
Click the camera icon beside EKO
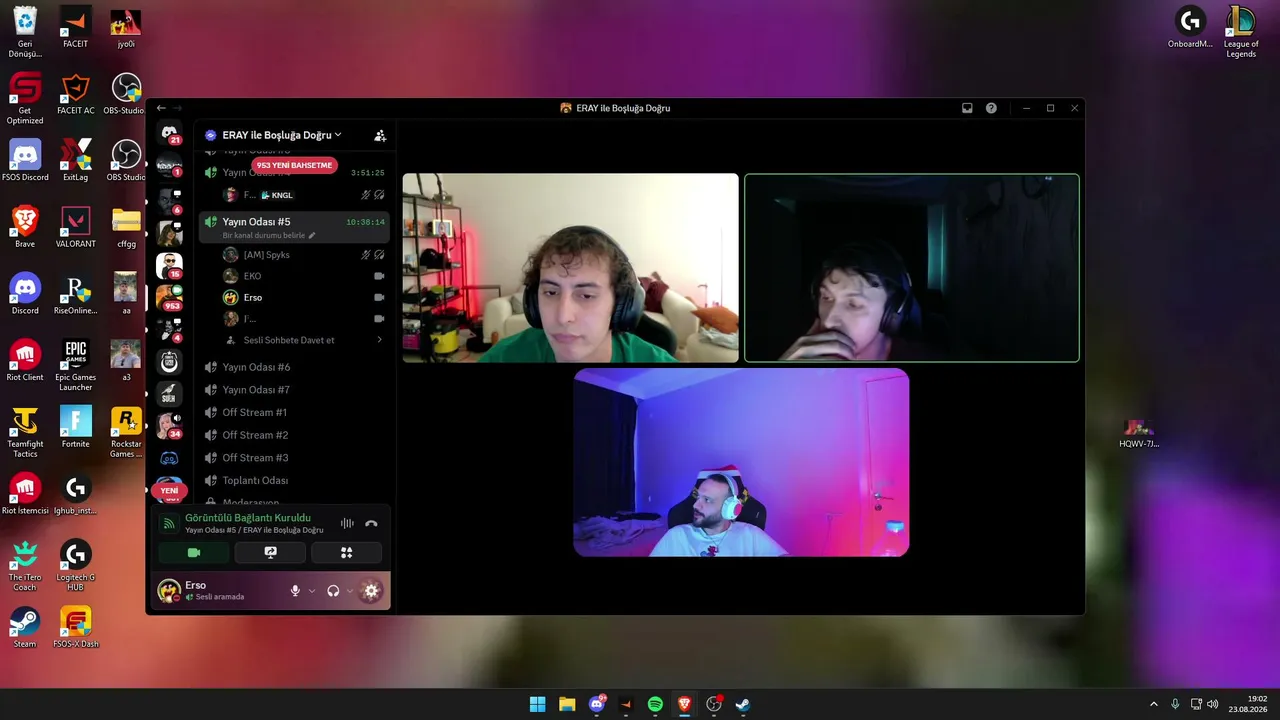tap(379, 276)
